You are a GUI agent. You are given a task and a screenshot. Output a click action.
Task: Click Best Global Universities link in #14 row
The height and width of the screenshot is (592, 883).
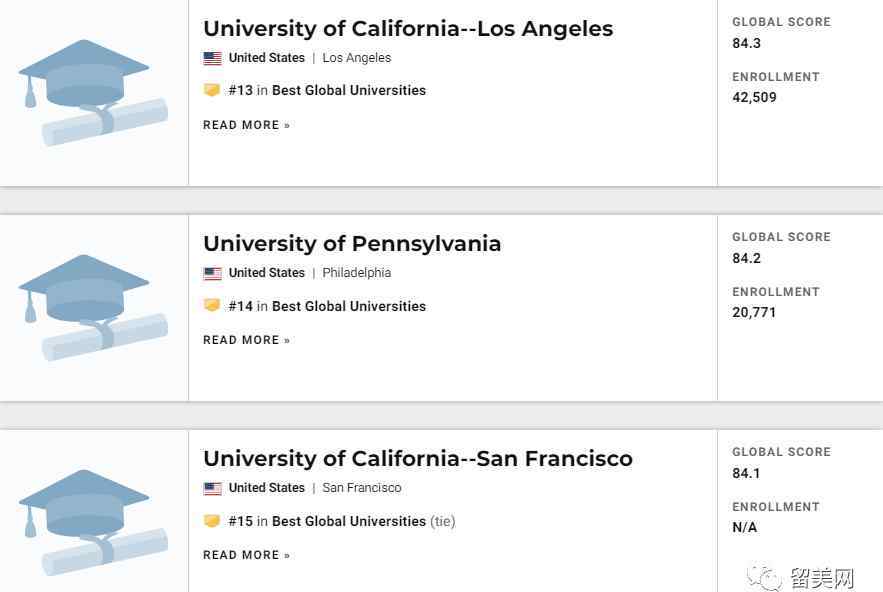click(x=349, y=306)
